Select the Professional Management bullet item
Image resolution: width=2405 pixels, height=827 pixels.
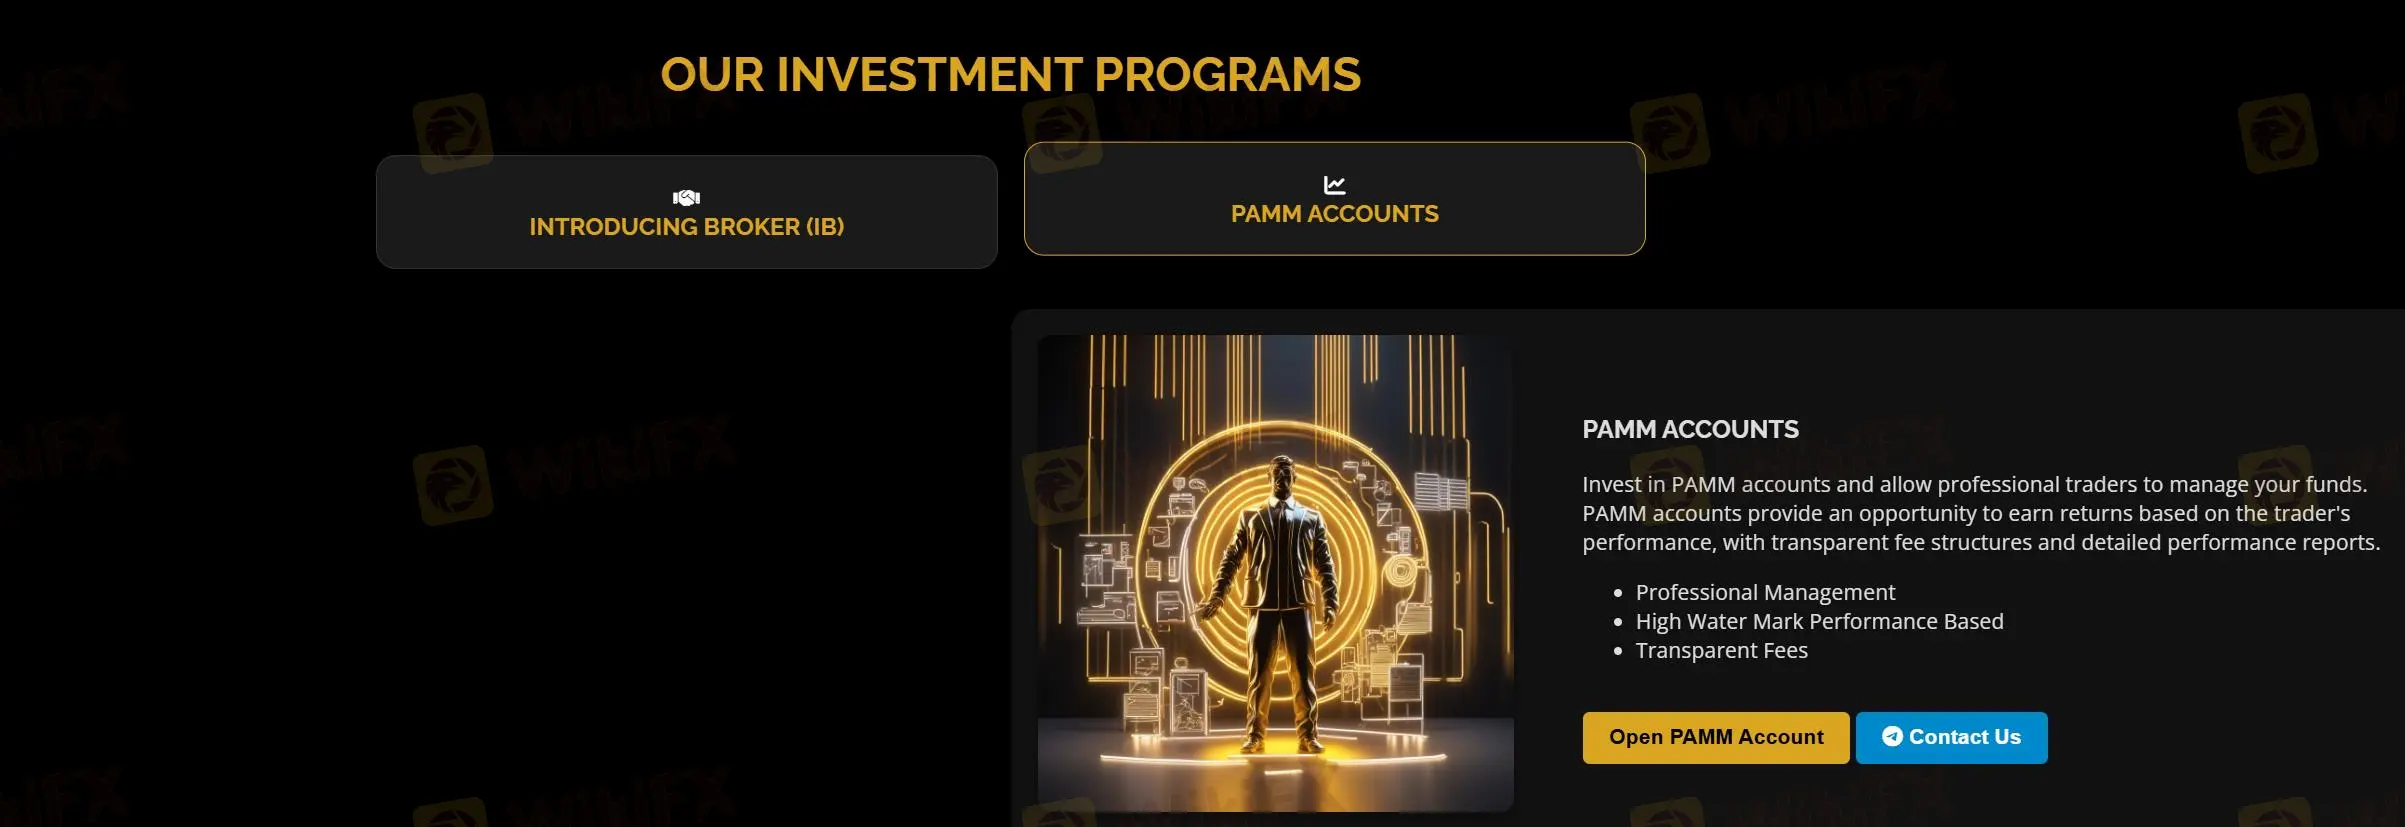click(1765, 593)
